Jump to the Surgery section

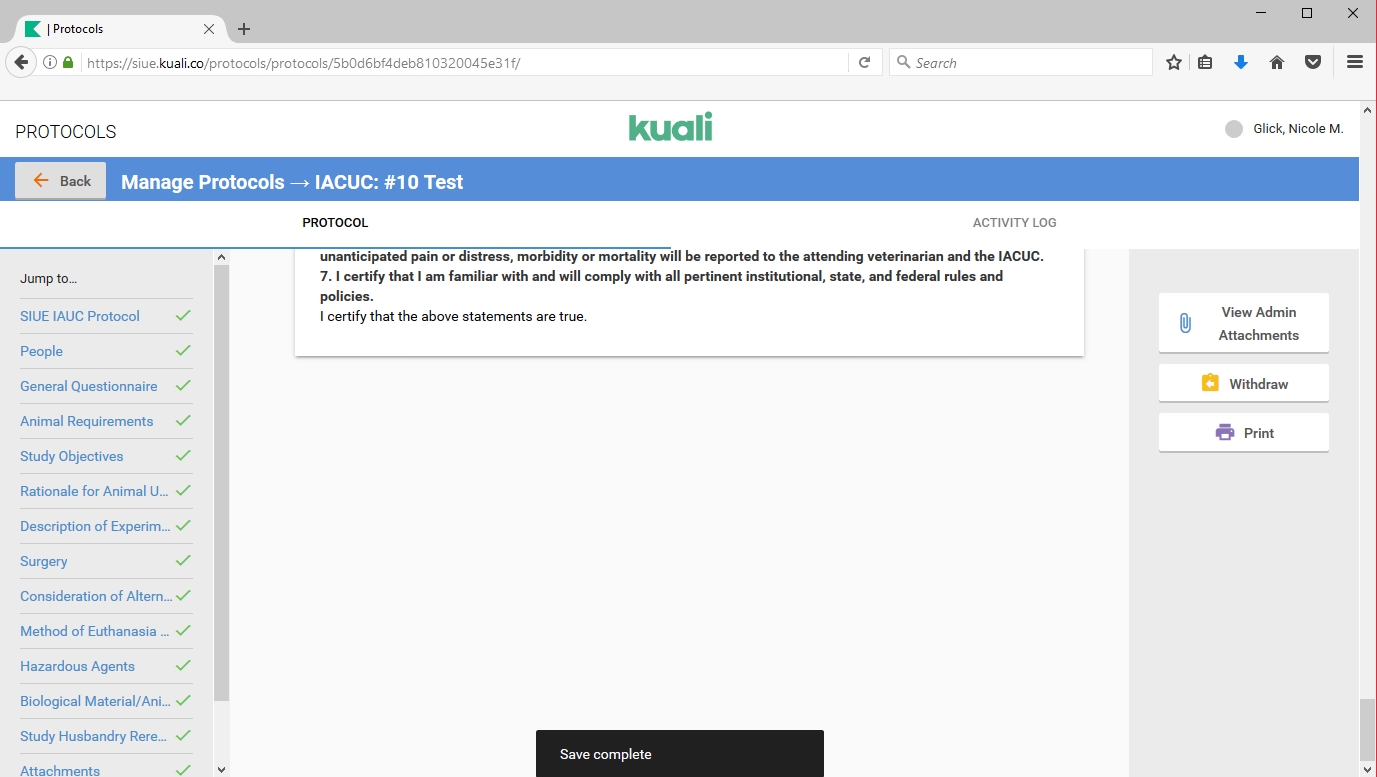(44, 561)
